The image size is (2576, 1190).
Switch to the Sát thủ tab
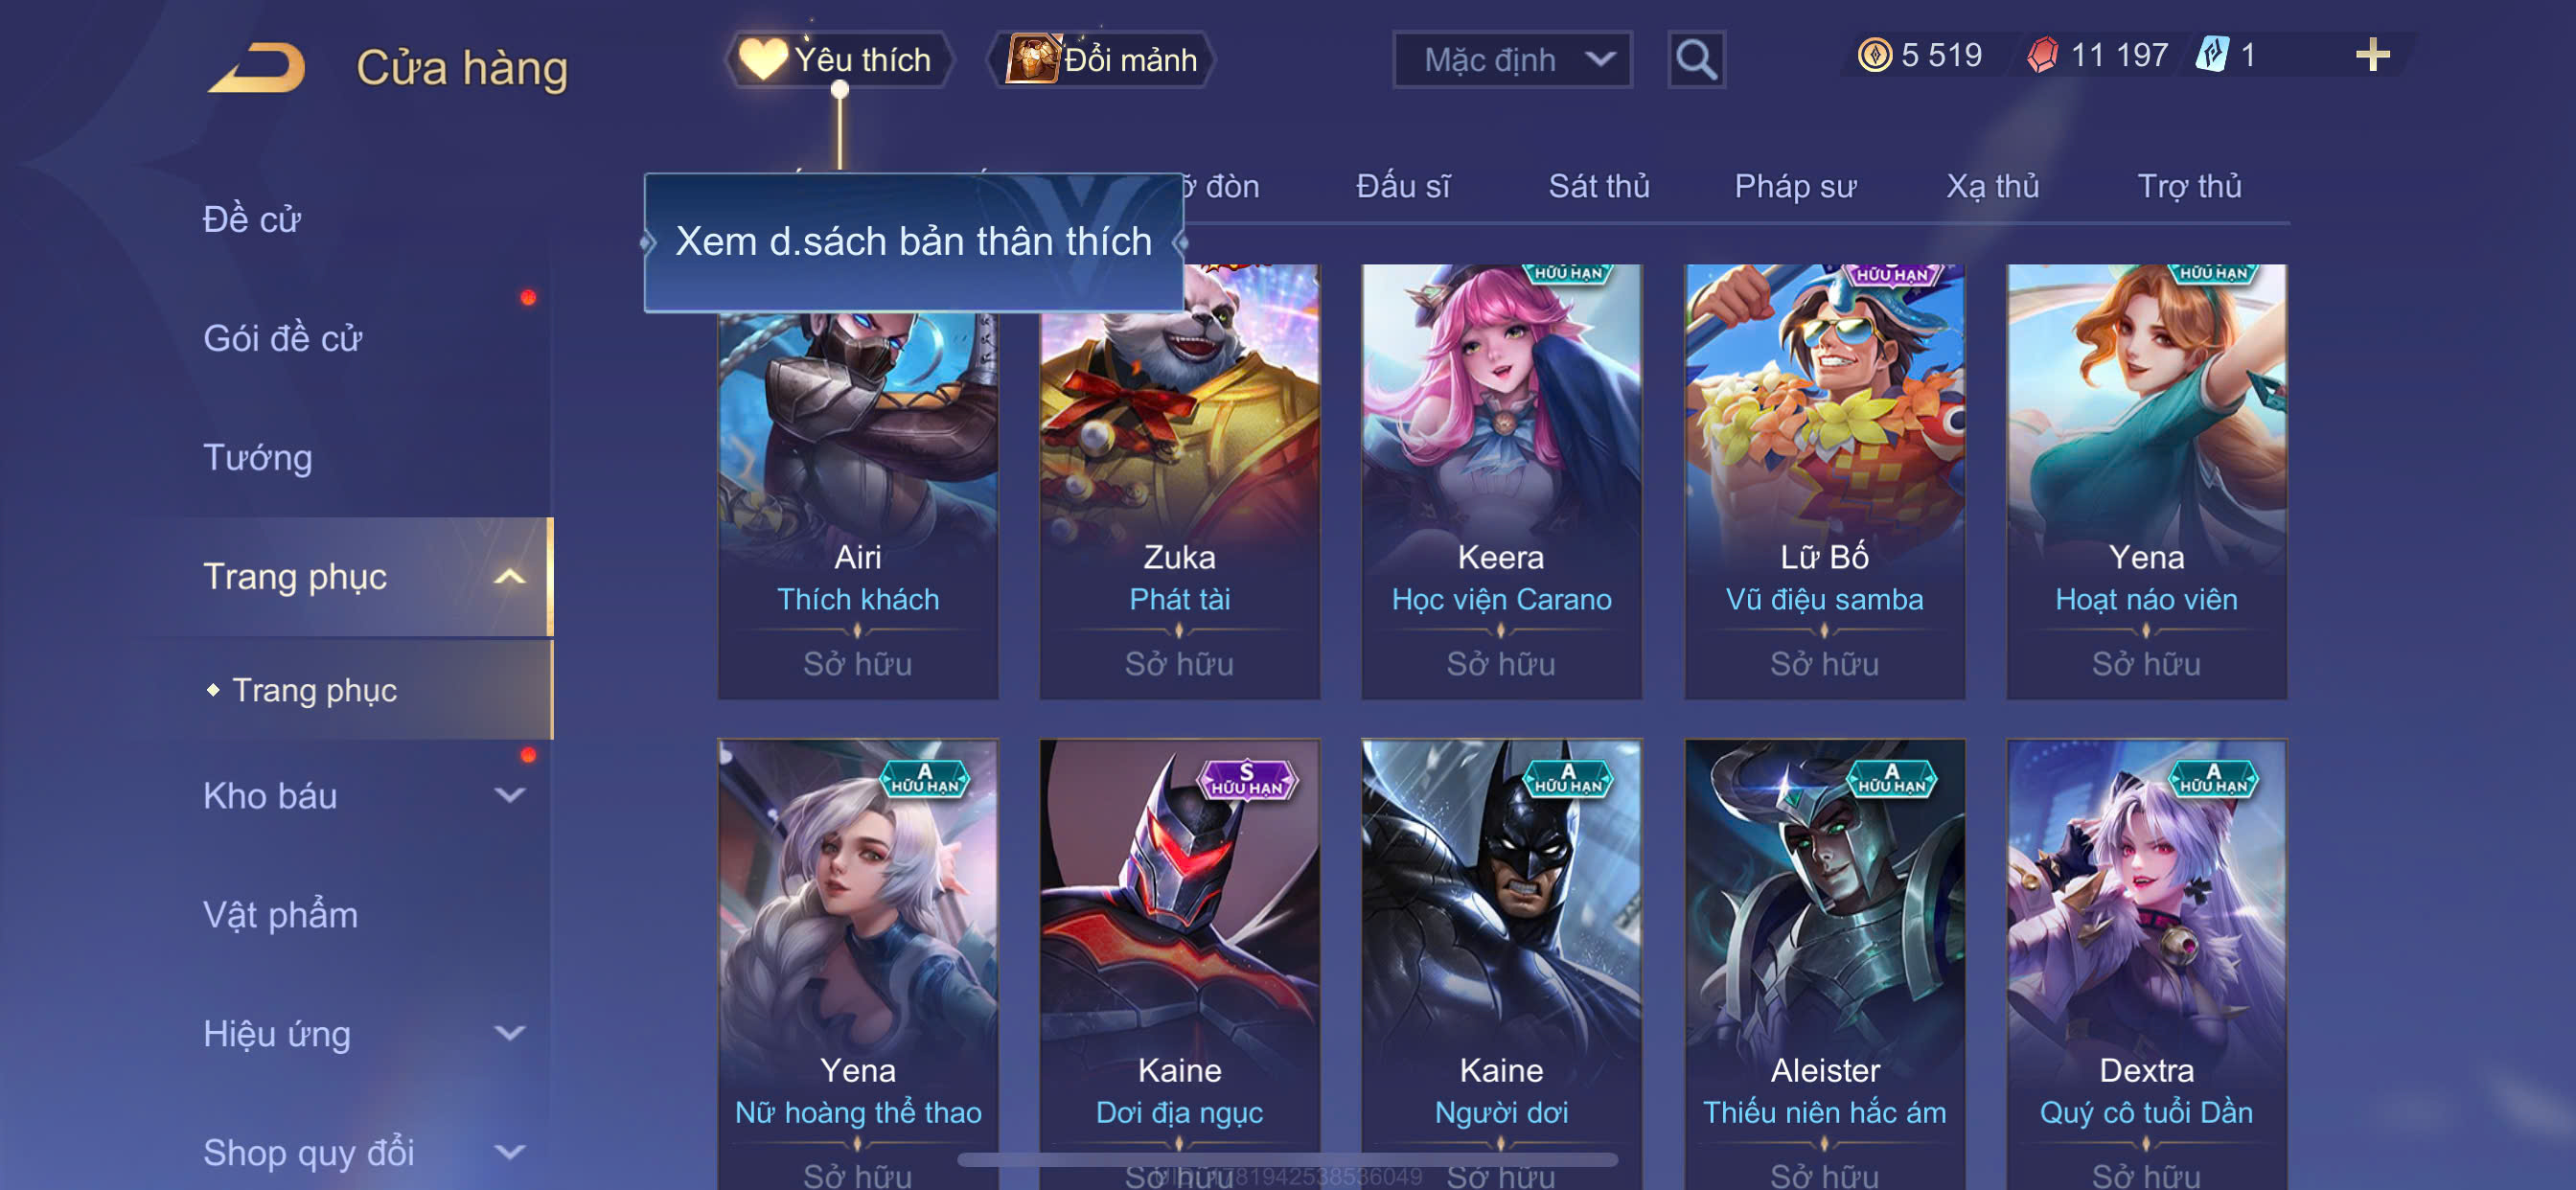[1598, 186]
